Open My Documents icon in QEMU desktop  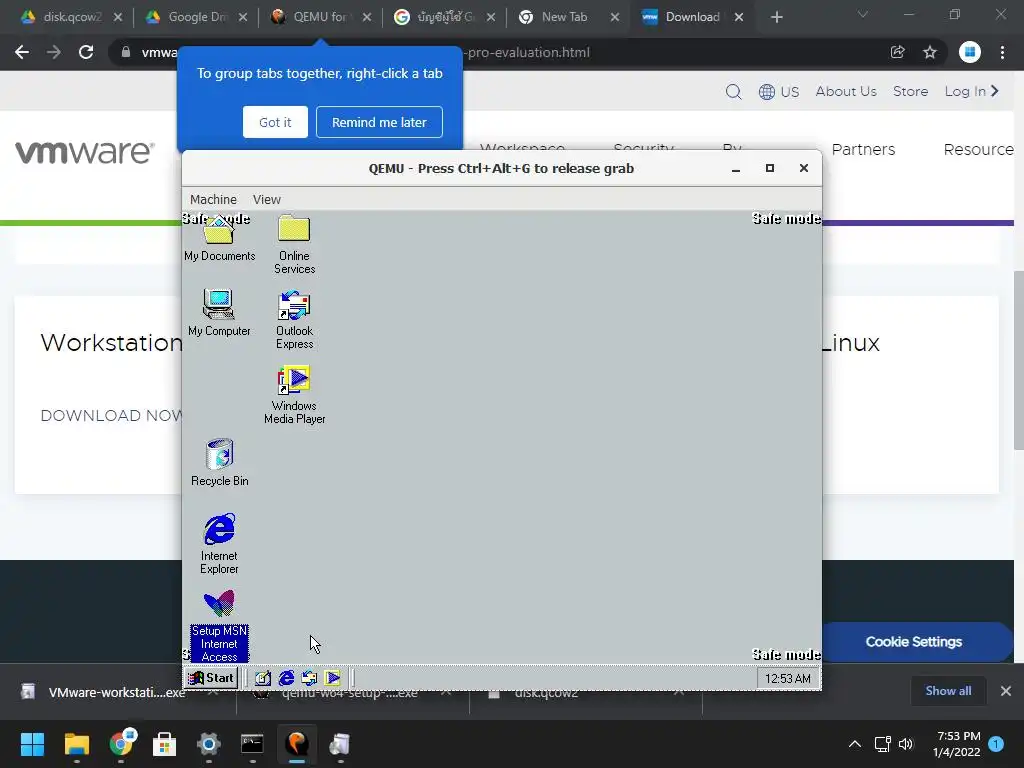click(x=219, y=238)
